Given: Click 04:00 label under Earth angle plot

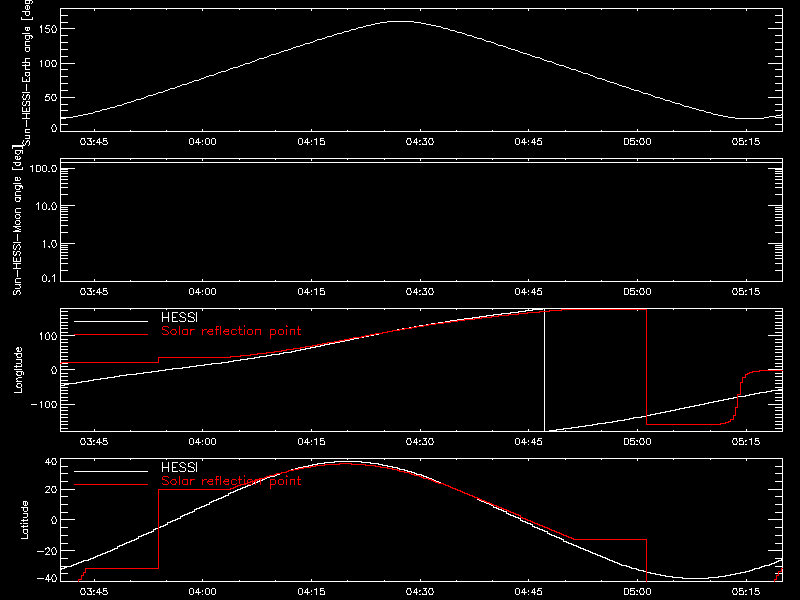Looking at the screenshot, I should 203,142.
